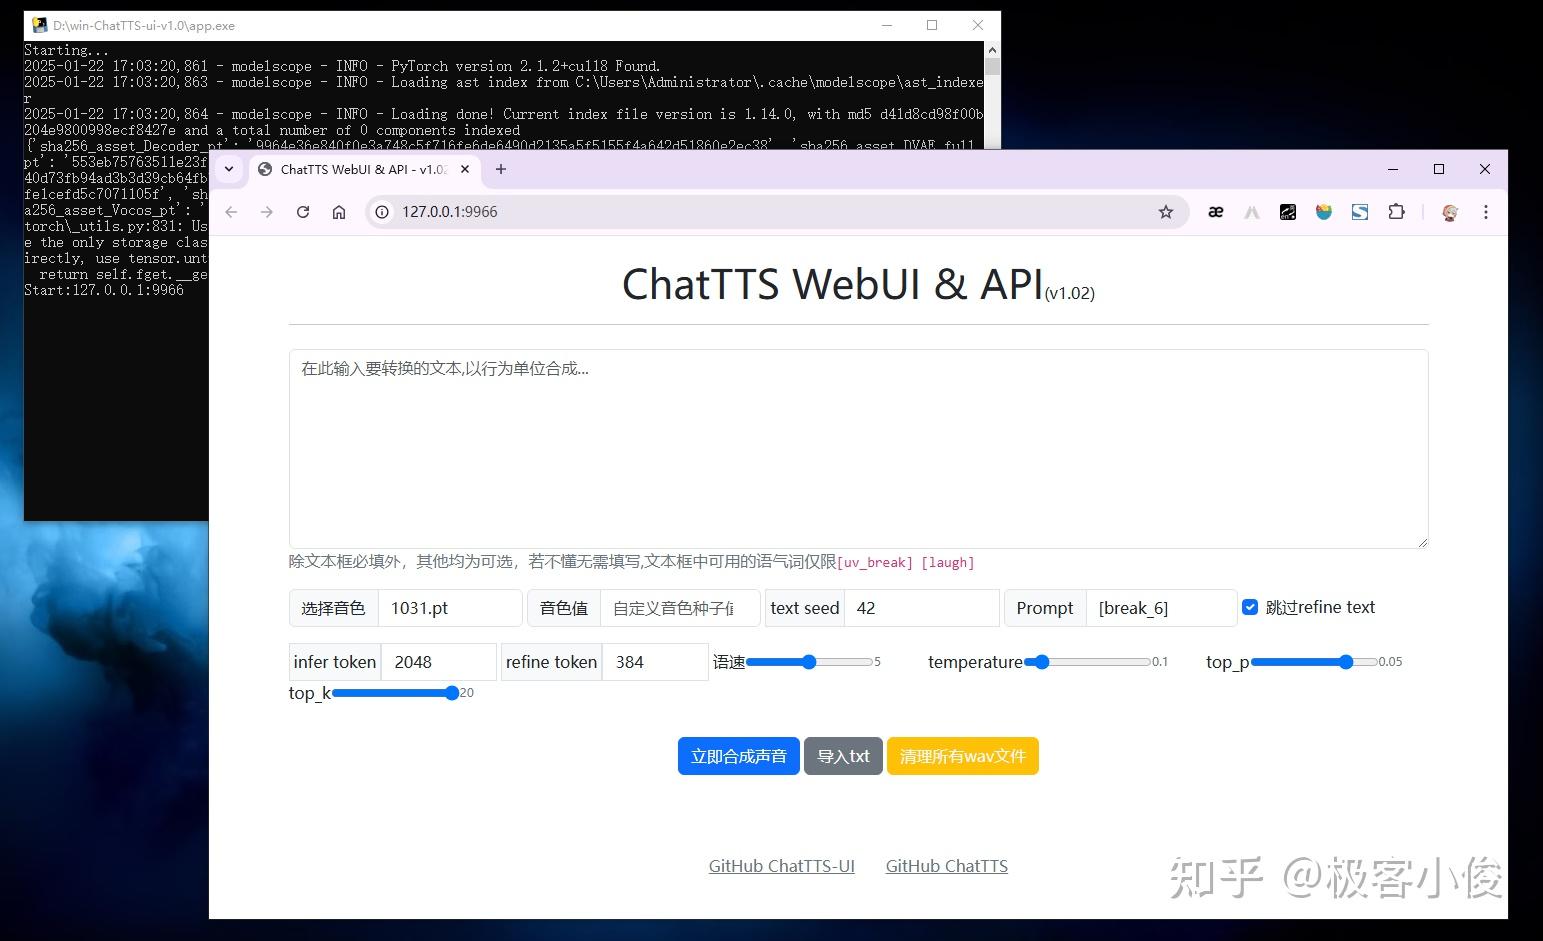Click the text seed input field showing 42
Image resolution: width=1543 pixels, height=941 pixels.
(x=920, y=607)
